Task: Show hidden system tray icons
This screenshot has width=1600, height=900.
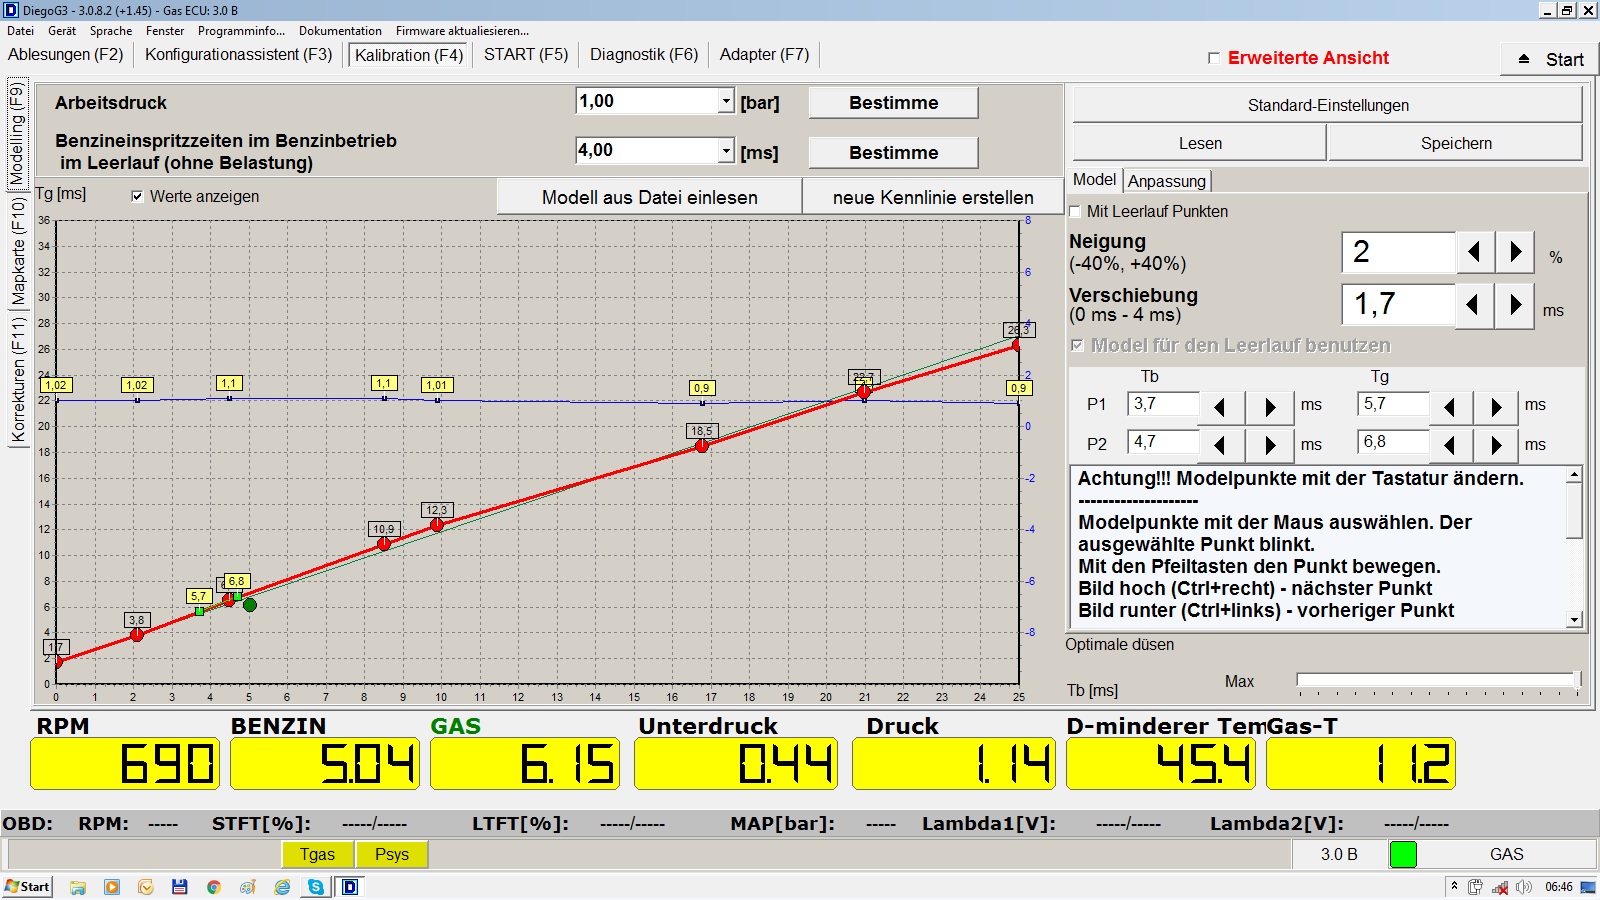Action: [x=1453, y=887]
